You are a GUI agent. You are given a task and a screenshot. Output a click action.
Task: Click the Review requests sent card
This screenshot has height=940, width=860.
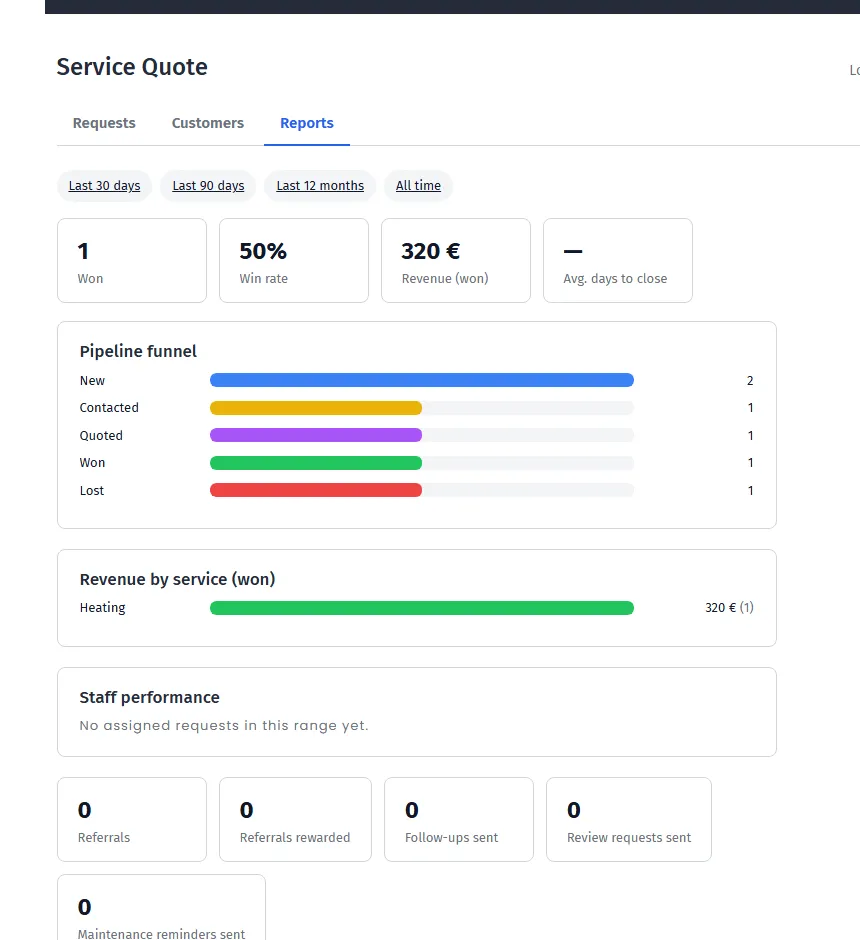click(x=629, y=820)
